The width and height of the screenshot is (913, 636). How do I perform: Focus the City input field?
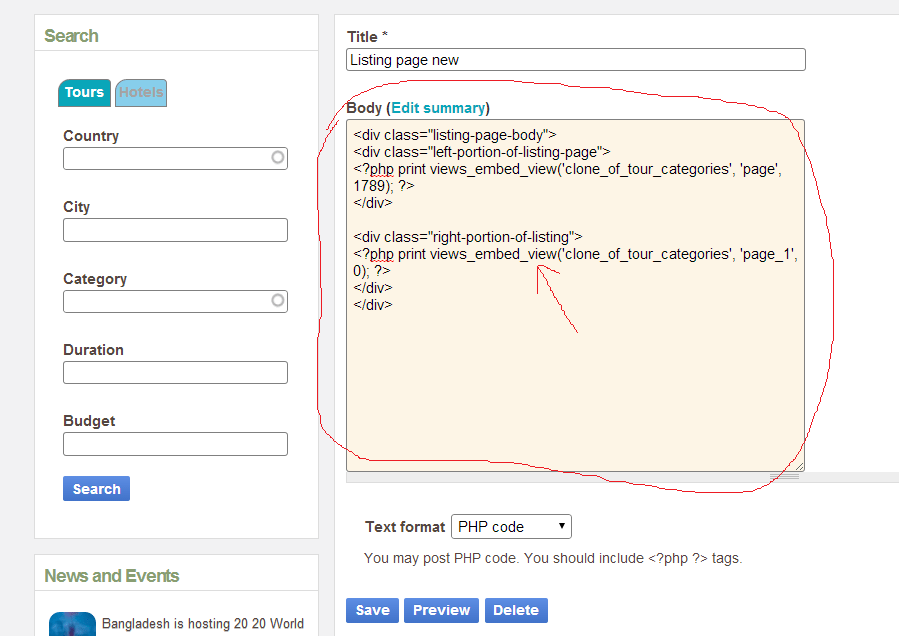pyautogui.click(x=175, y=230)
